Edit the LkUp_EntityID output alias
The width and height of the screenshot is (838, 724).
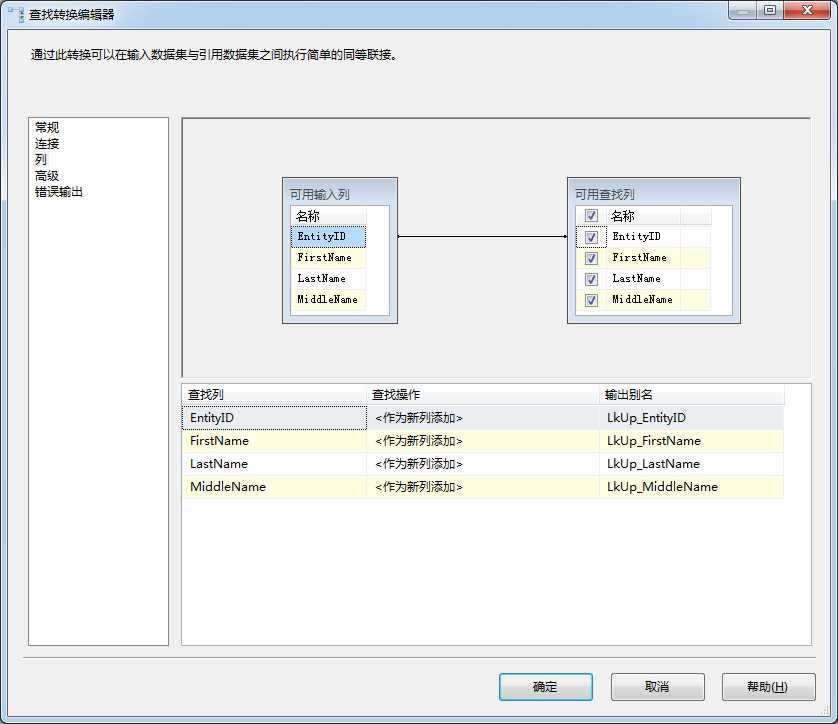pyautogui.click(x=692, y=418)
